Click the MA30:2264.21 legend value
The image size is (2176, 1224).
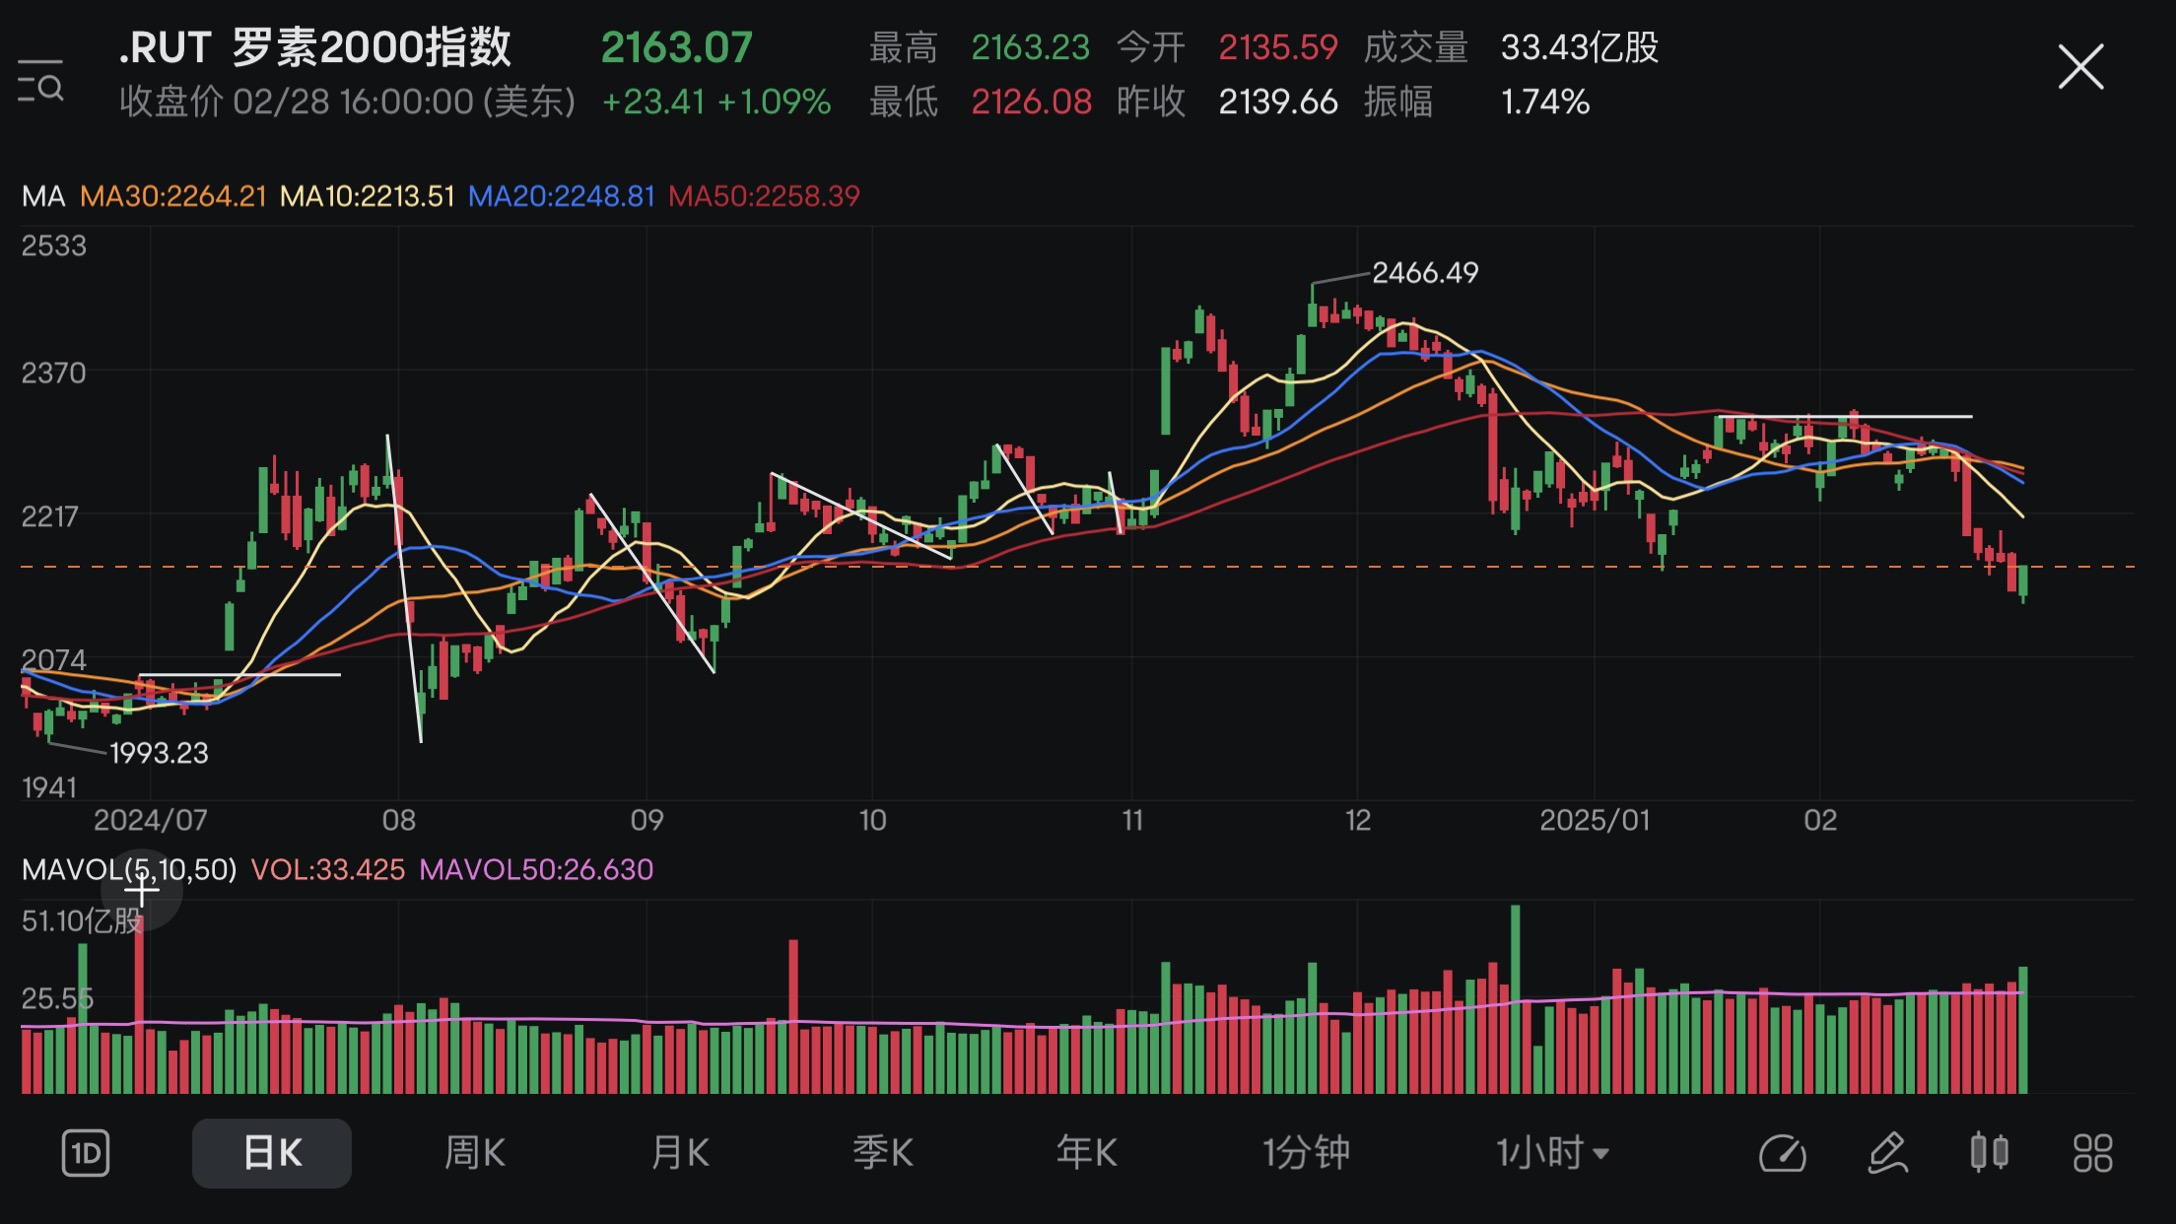click(x=173, y=196)
